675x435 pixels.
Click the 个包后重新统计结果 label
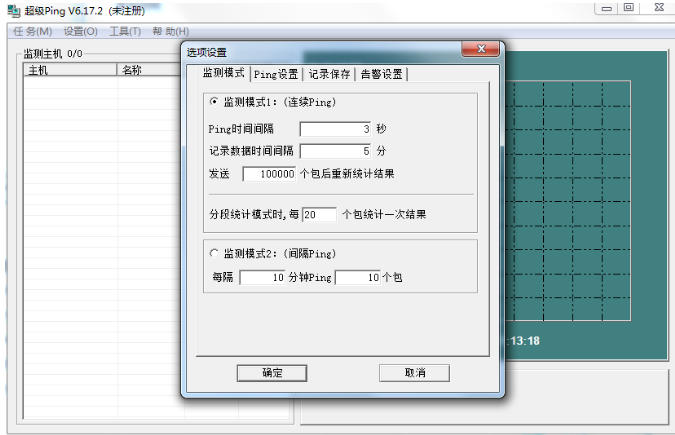(x=347, y=174)
